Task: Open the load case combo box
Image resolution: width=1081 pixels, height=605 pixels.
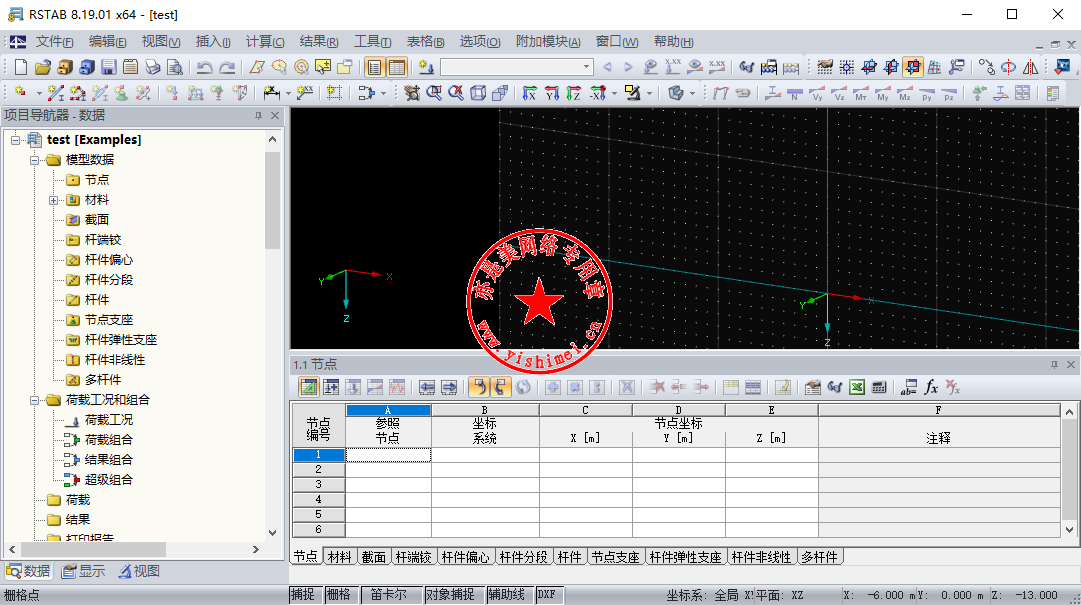Action: tap(516, 67)
